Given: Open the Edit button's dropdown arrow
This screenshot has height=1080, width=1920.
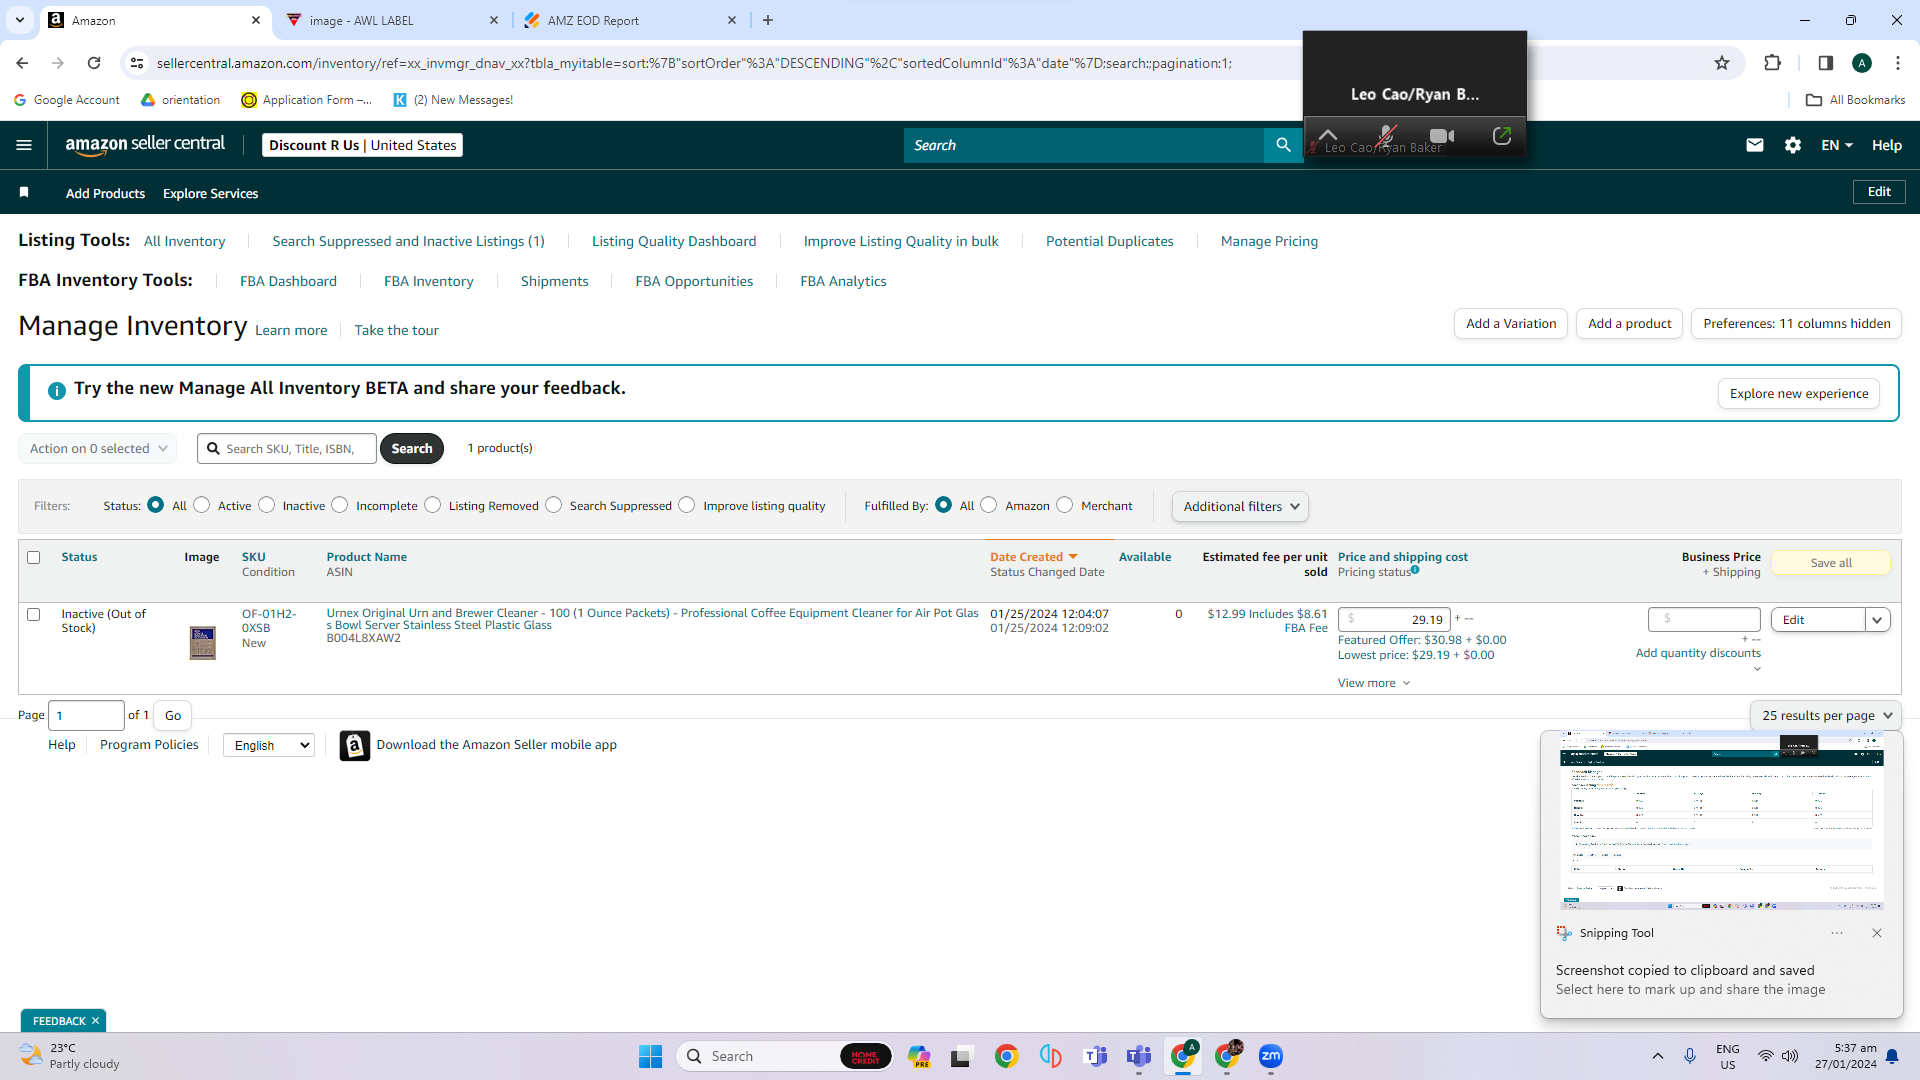Looking at the screenshot, I should 1877,620.
